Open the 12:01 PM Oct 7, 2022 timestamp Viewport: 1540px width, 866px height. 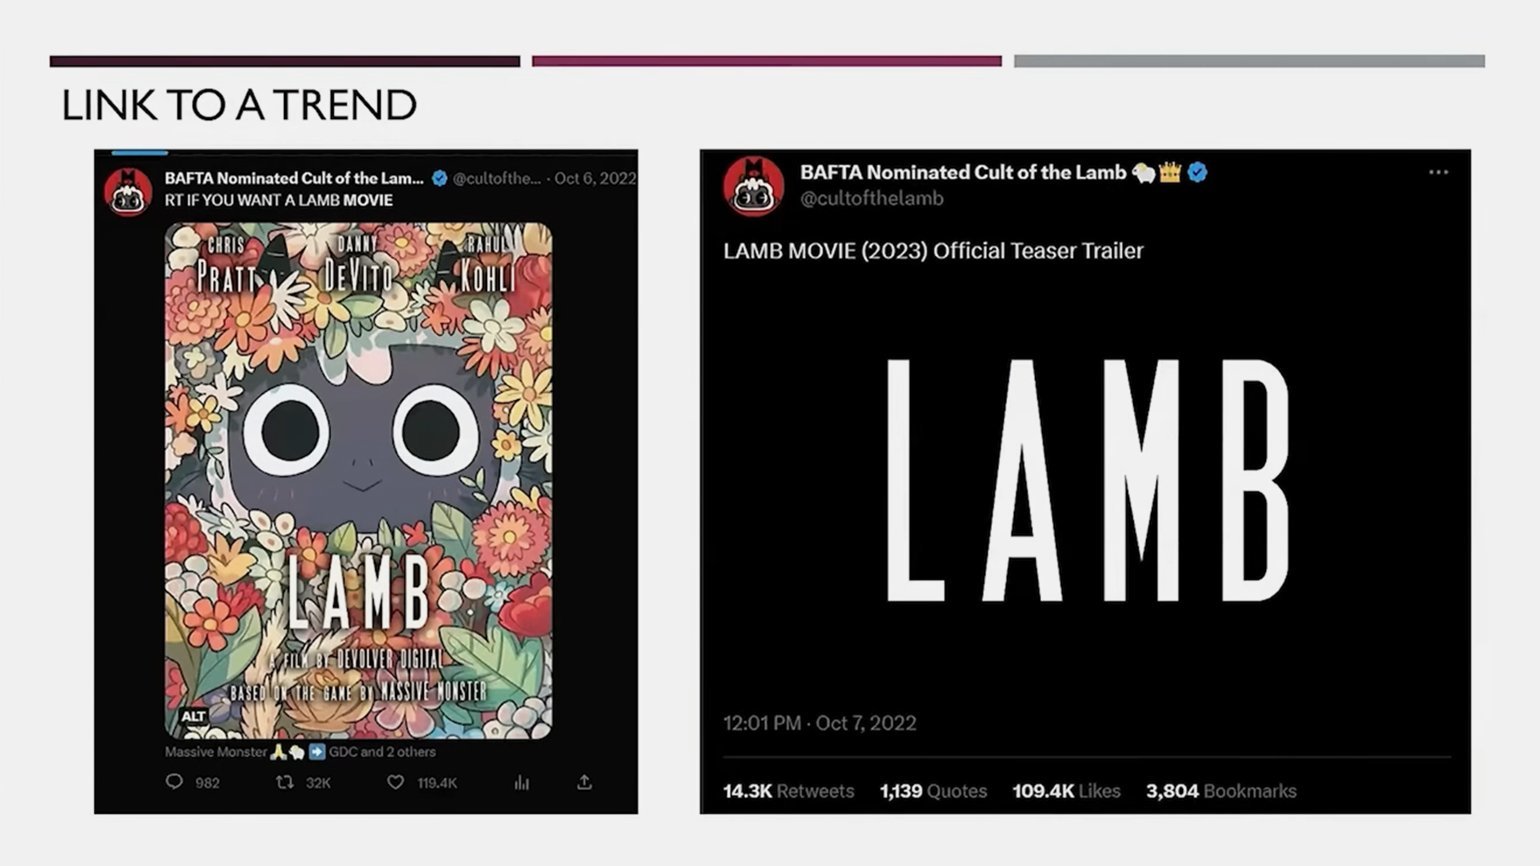tap(819, 722)
